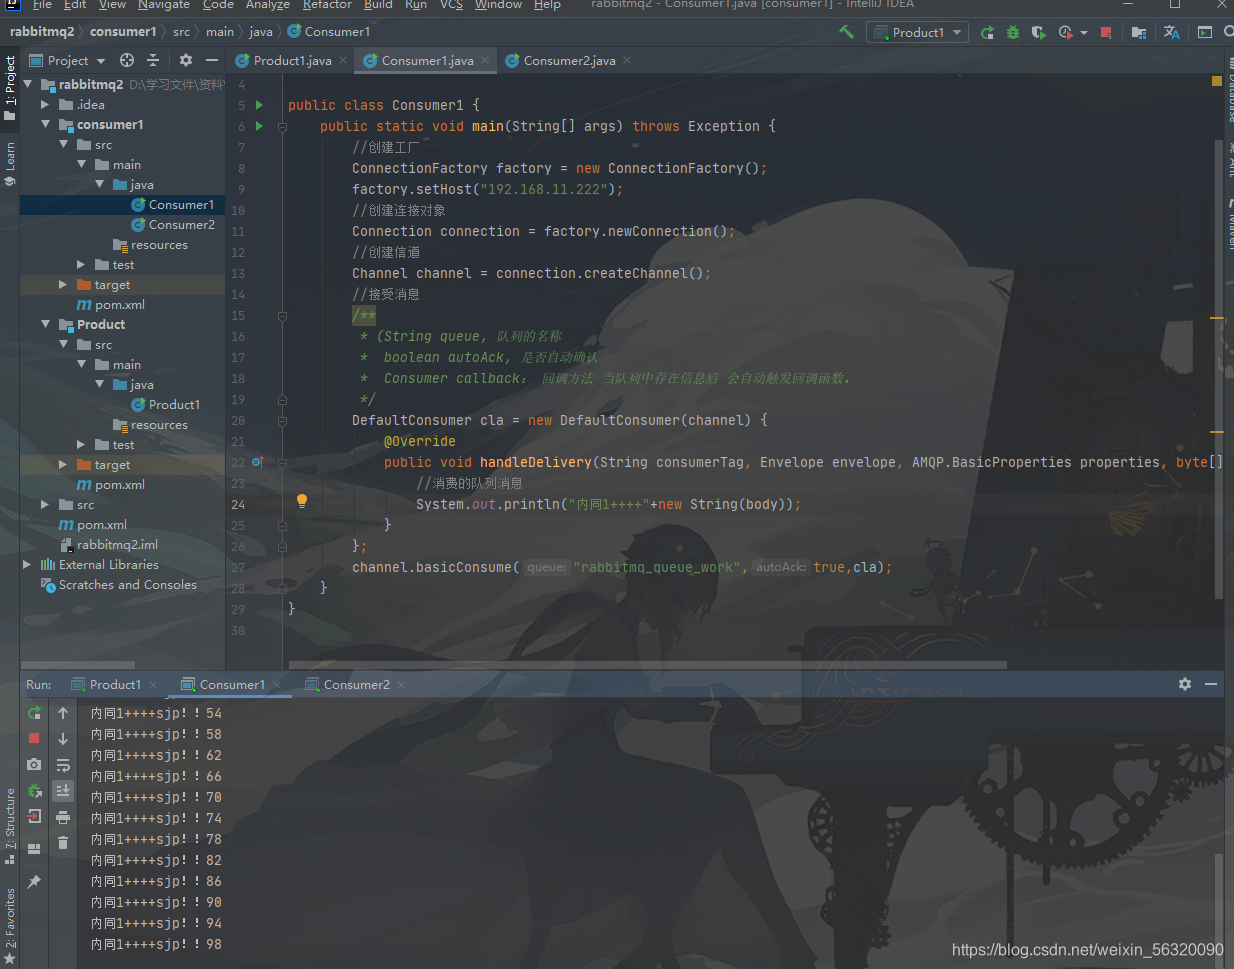Viewport: 1234px width, 969px height.
Task: Open the Build menu
Action: coord(378,5)
